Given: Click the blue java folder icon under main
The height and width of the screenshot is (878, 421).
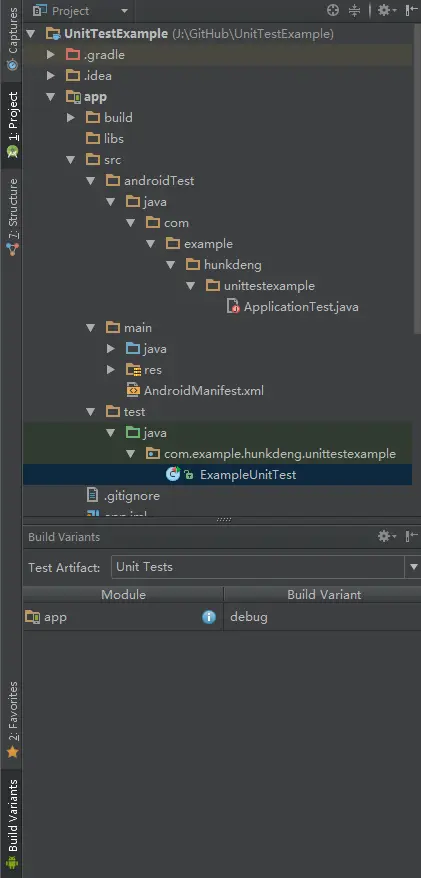Looking at the screenshot, I should [133, 348].
